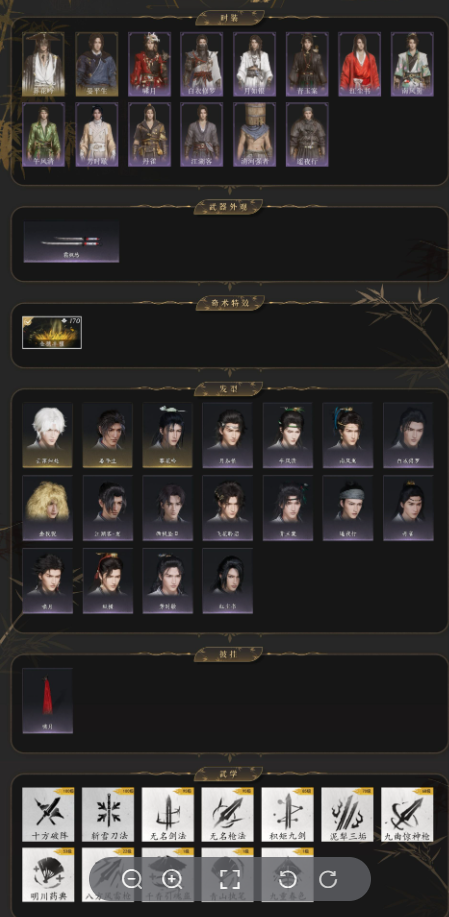Select the dual blade weapon skin thumbnail
Screen dimensions: 449x917
coord(71,242)
